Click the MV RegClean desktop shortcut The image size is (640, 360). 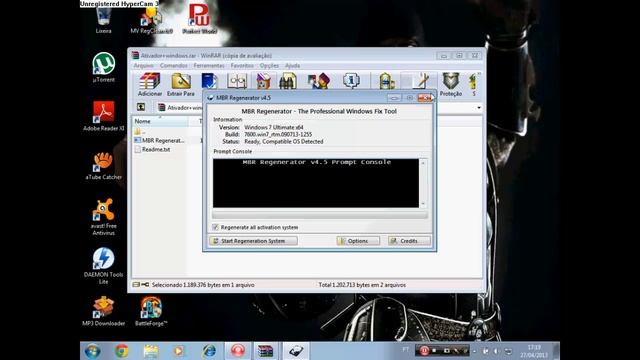coord(151,20)
